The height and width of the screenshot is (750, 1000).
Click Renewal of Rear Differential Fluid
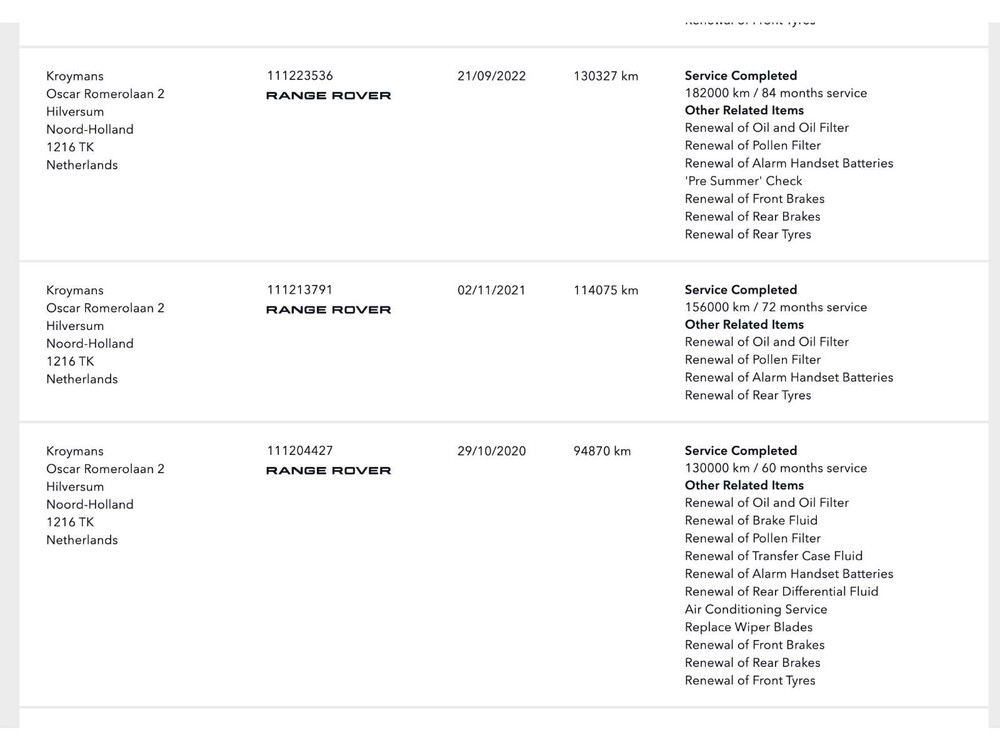tap(781, 591)
